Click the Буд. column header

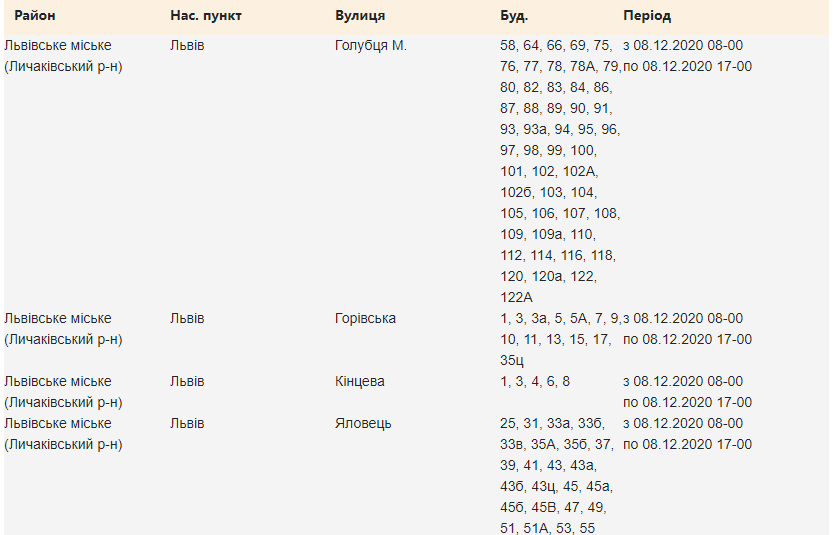pos(514,16)
